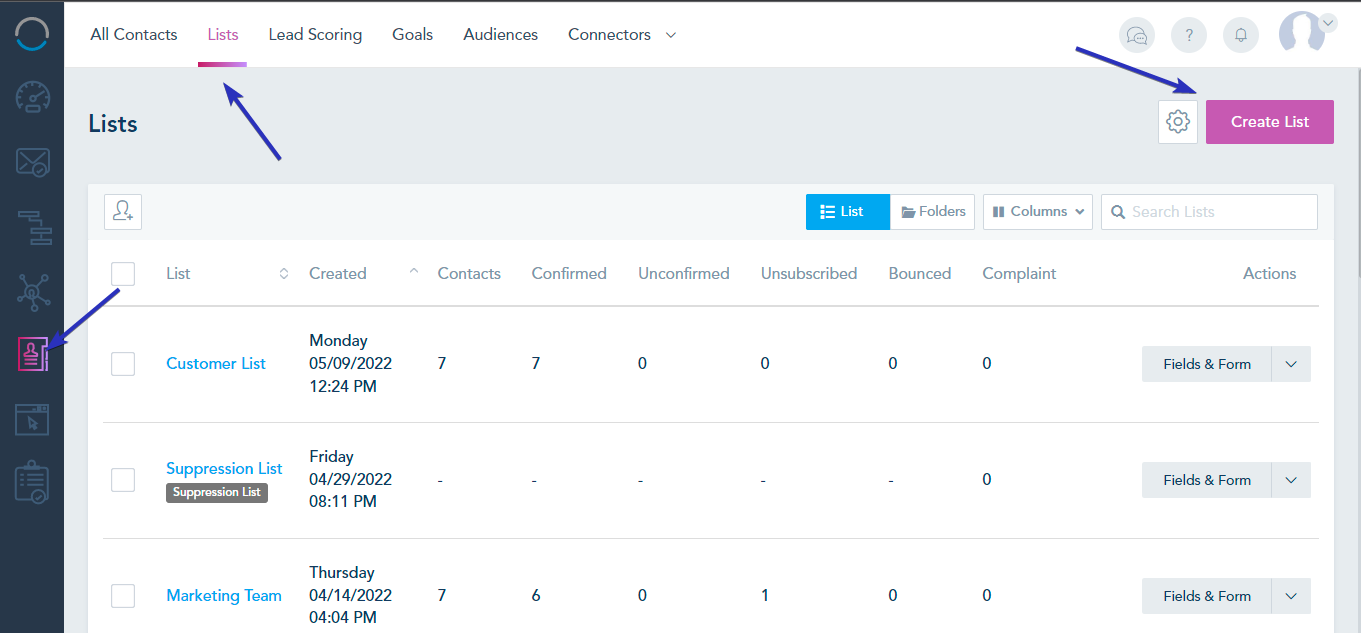
Task: Open the automation workflows sidebar icon
Action: (x=32, y=228)
